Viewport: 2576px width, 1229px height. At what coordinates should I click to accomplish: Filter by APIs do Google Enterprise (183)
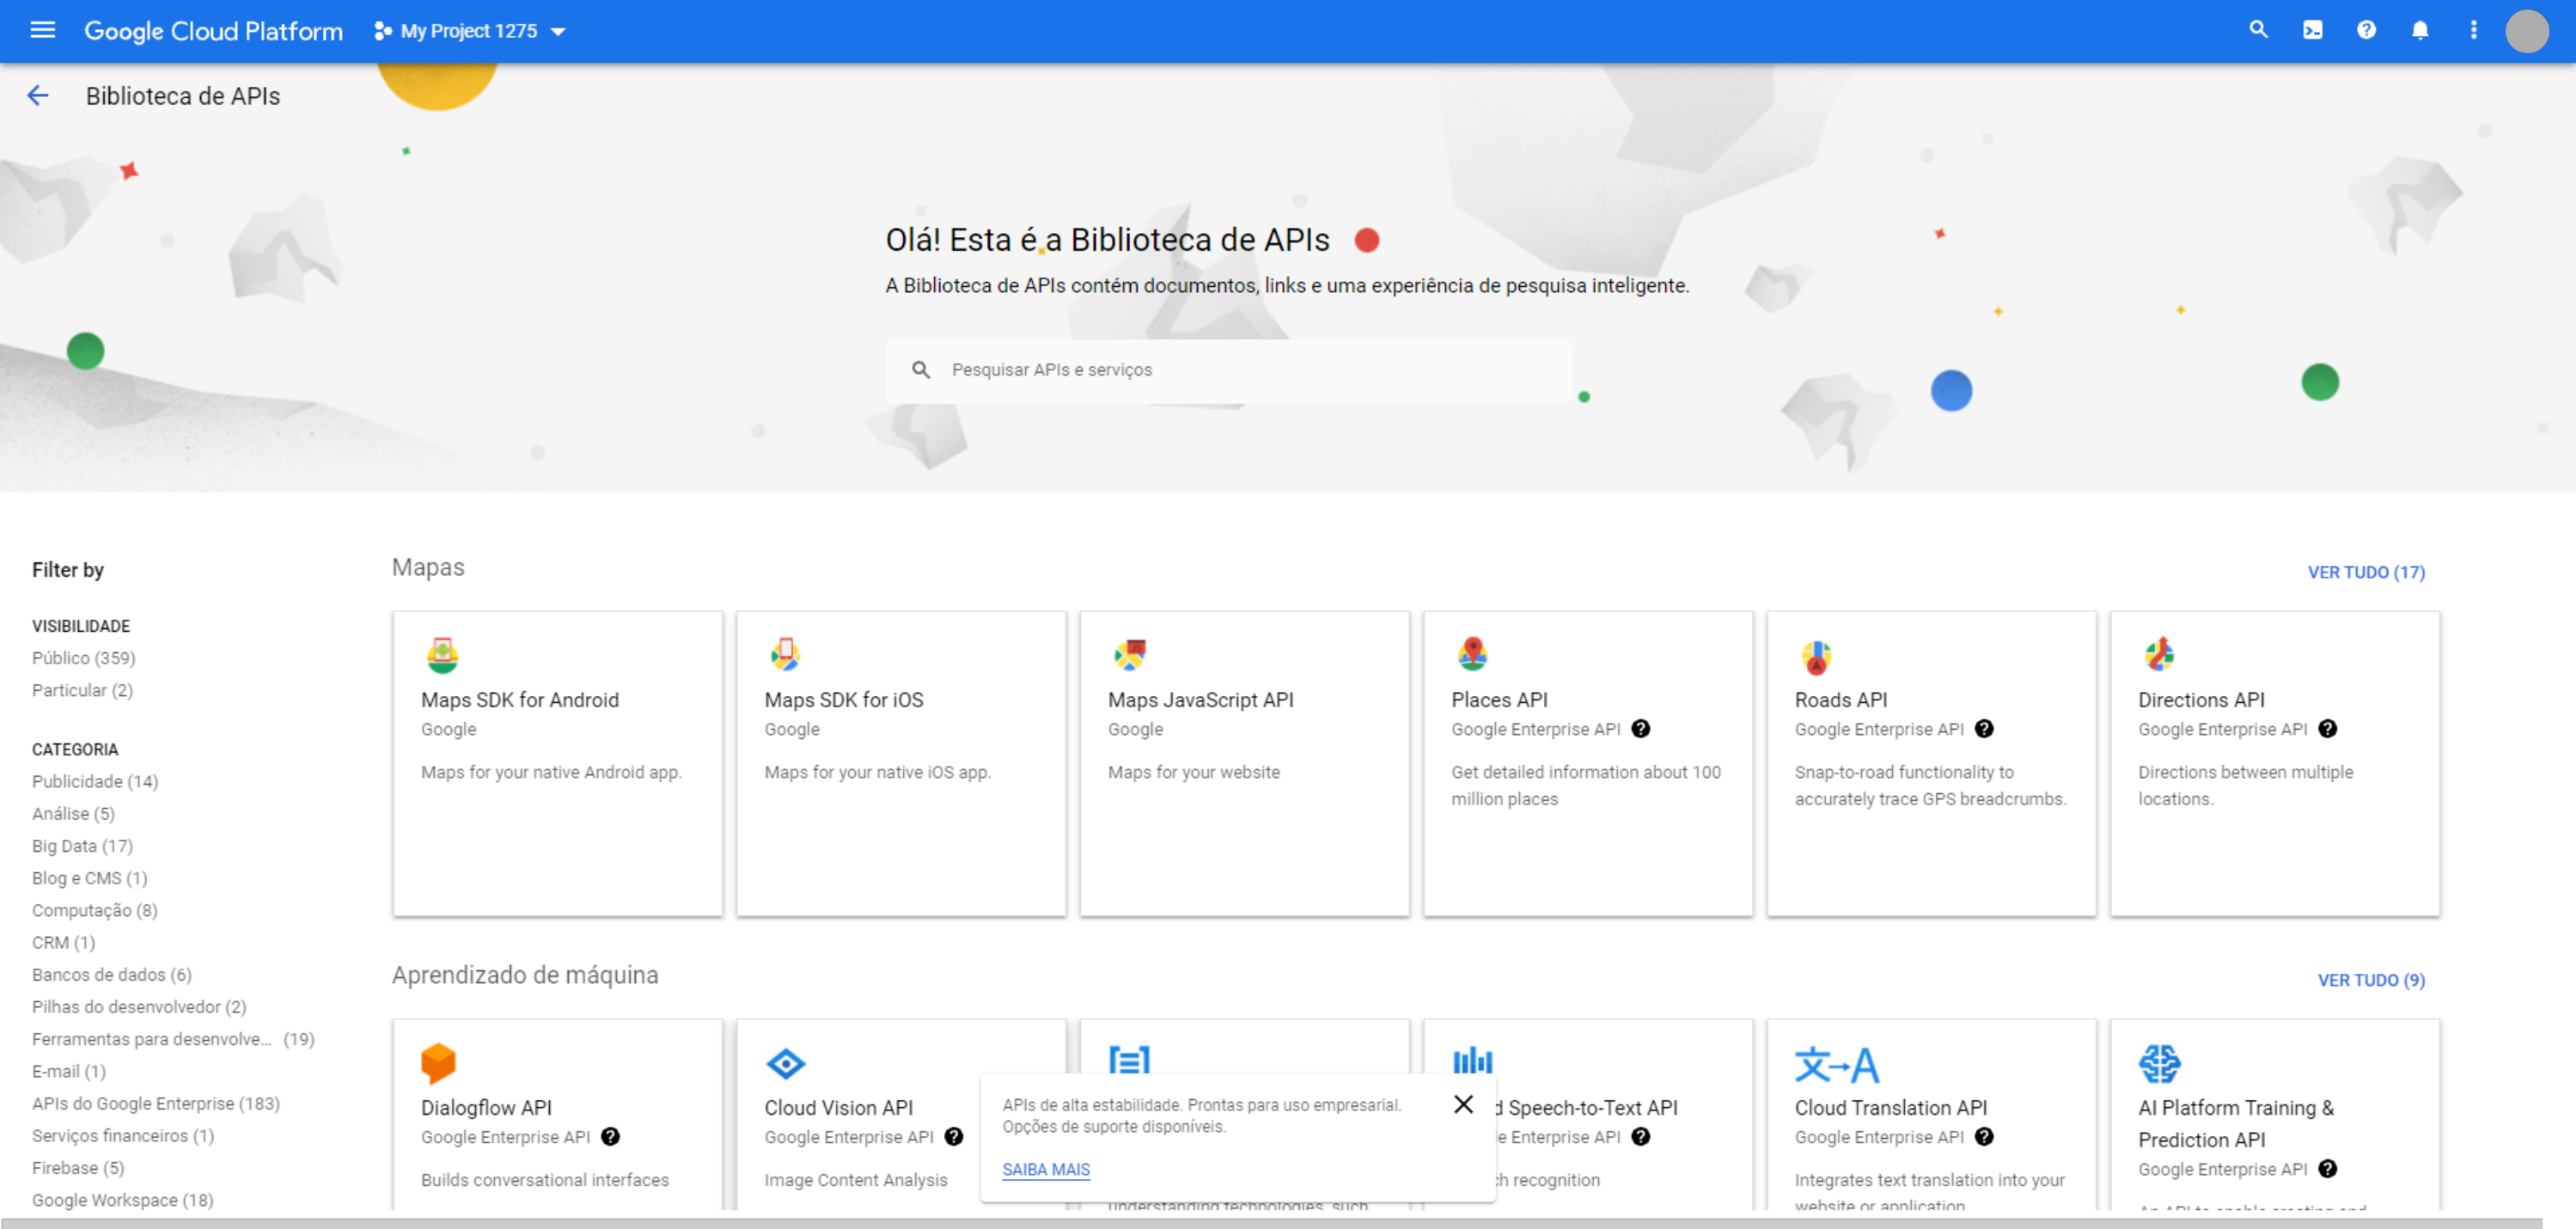click(156, 1103)
